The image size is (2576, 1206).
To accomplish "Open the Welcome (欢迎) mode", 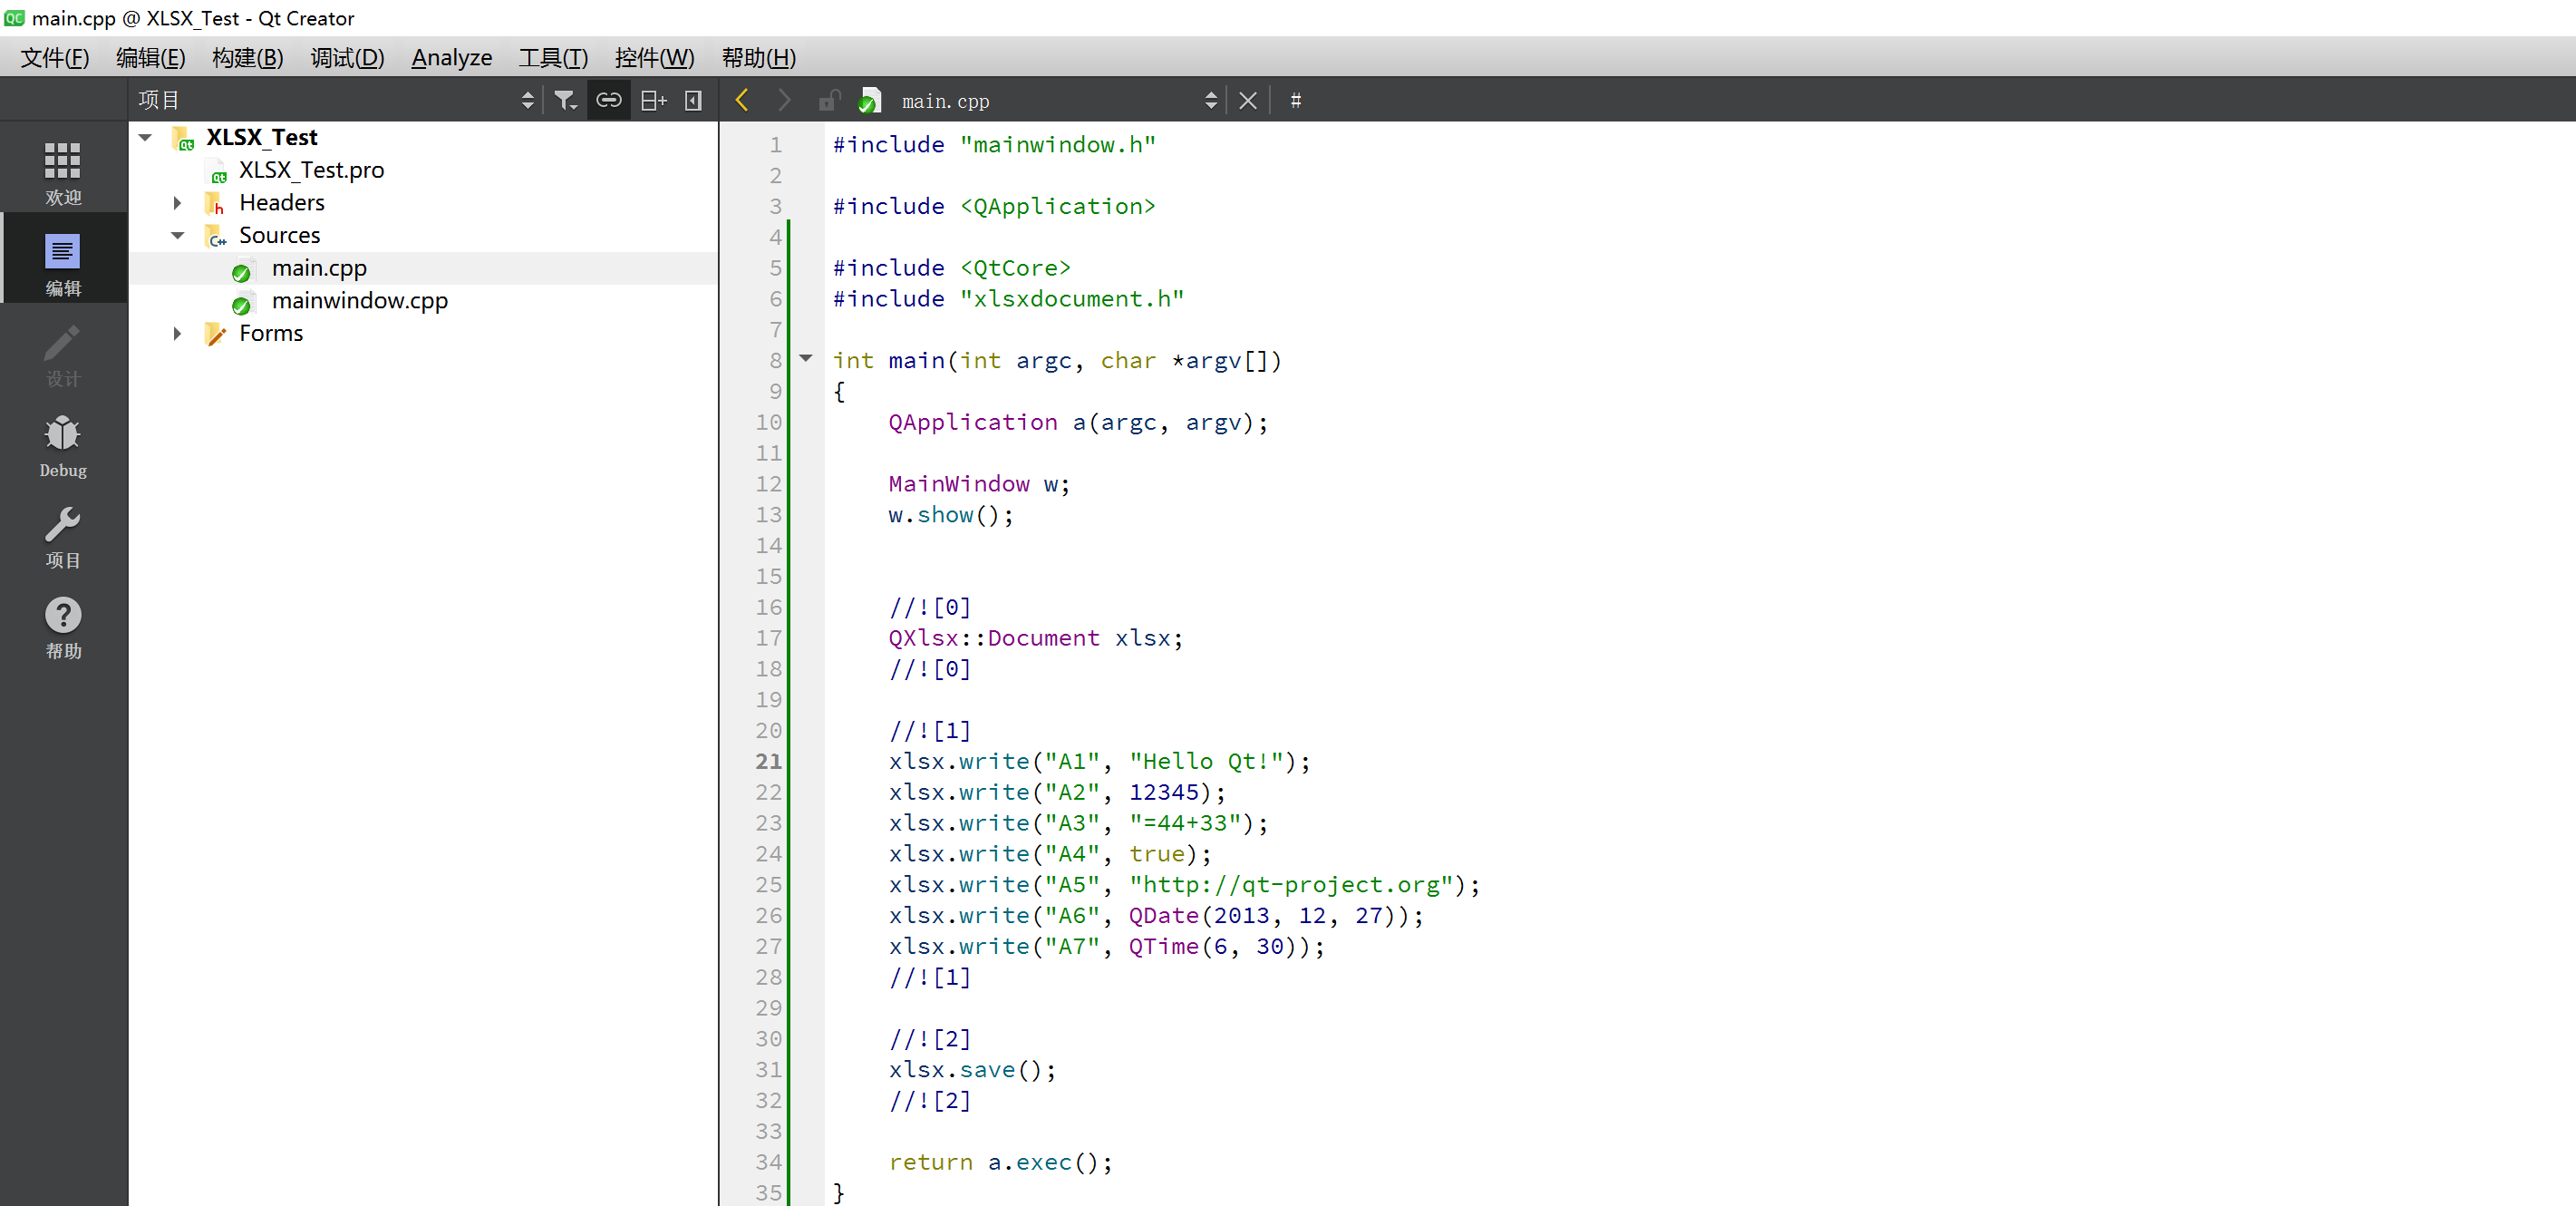I will tap(63, 172).
